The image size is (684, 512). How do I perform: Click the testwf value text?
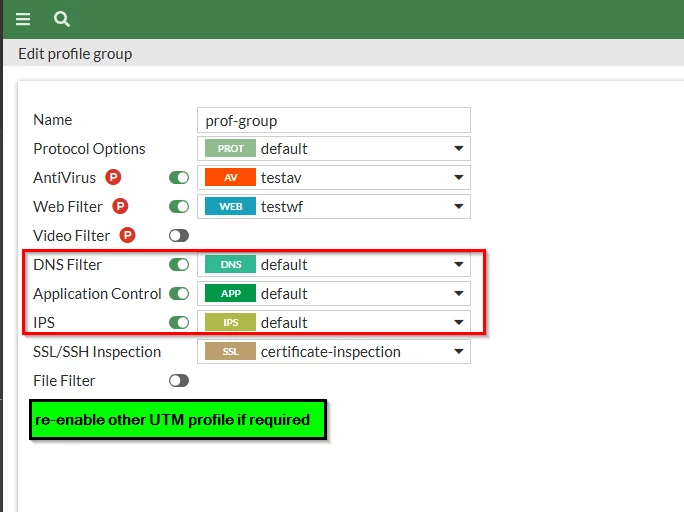coord(282,207)
